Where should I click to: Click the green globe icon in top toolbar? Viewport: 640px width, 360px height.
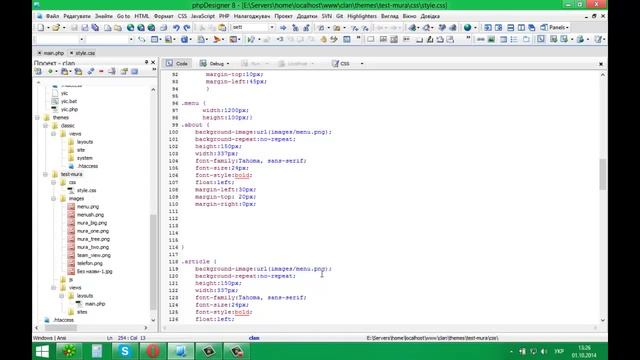pyautogui.click(x=467, y=28)
